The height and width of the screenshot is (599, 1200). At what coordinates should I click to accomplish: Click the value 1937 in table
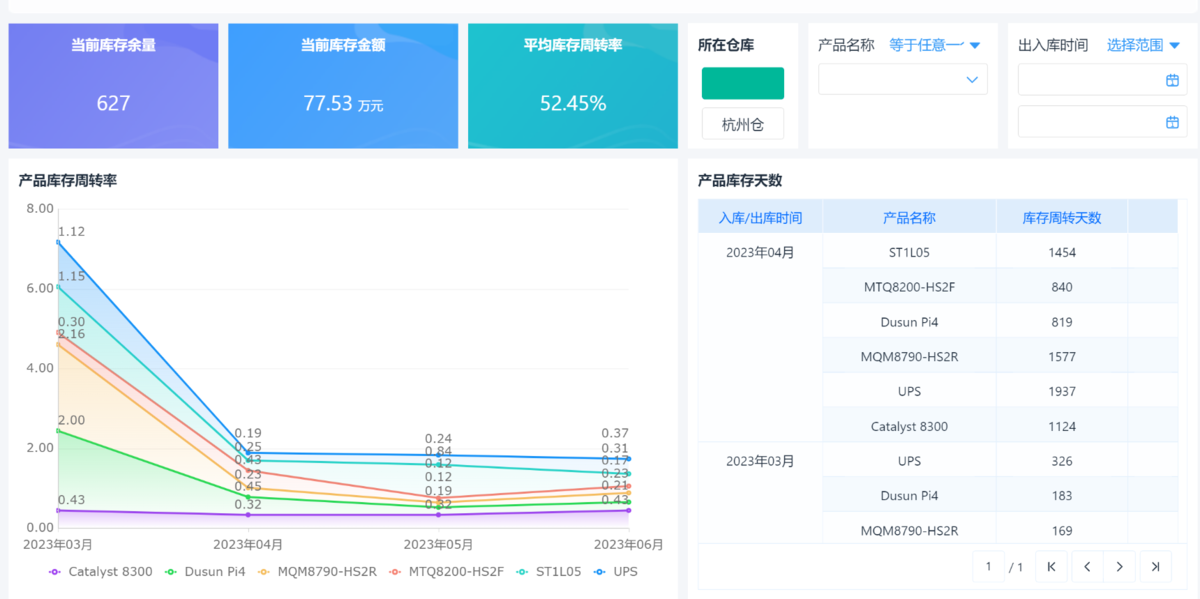1062,391
